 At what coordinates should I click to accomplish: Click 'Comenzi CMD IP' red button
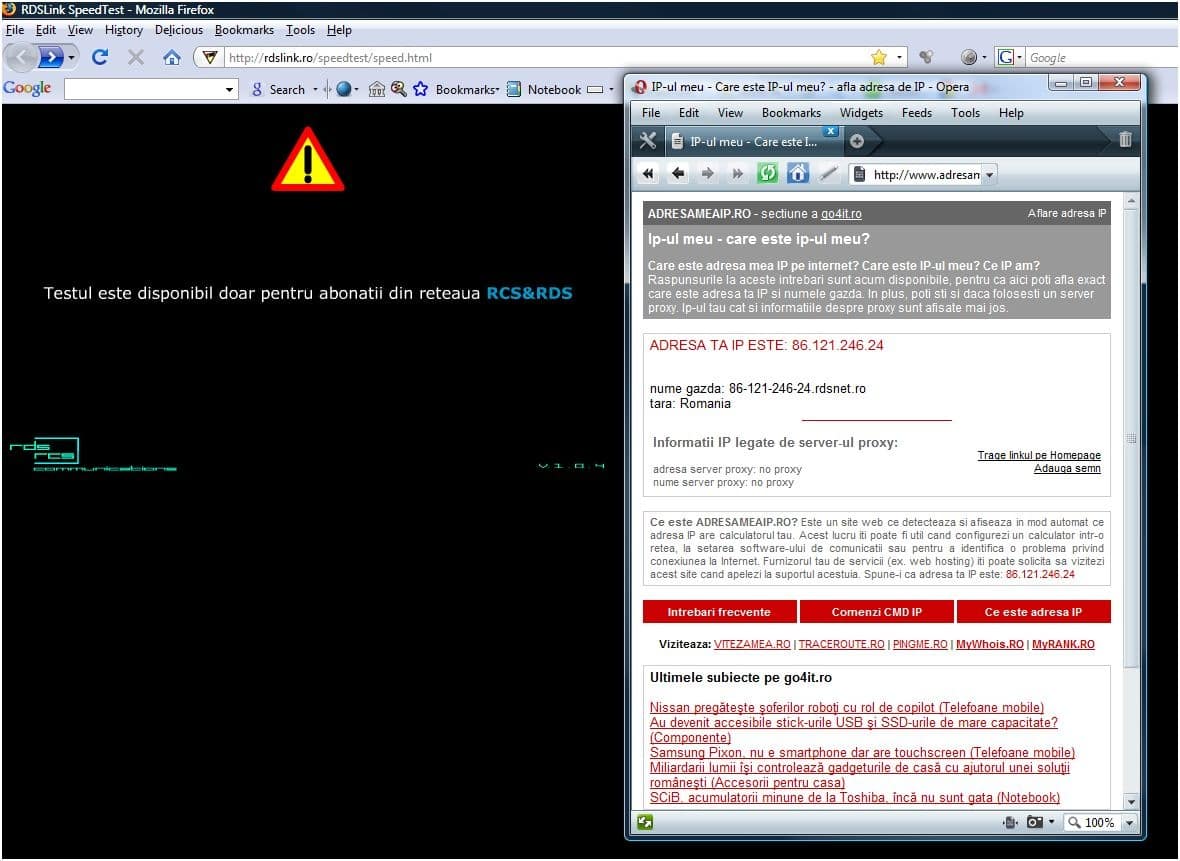pos(877,612)
